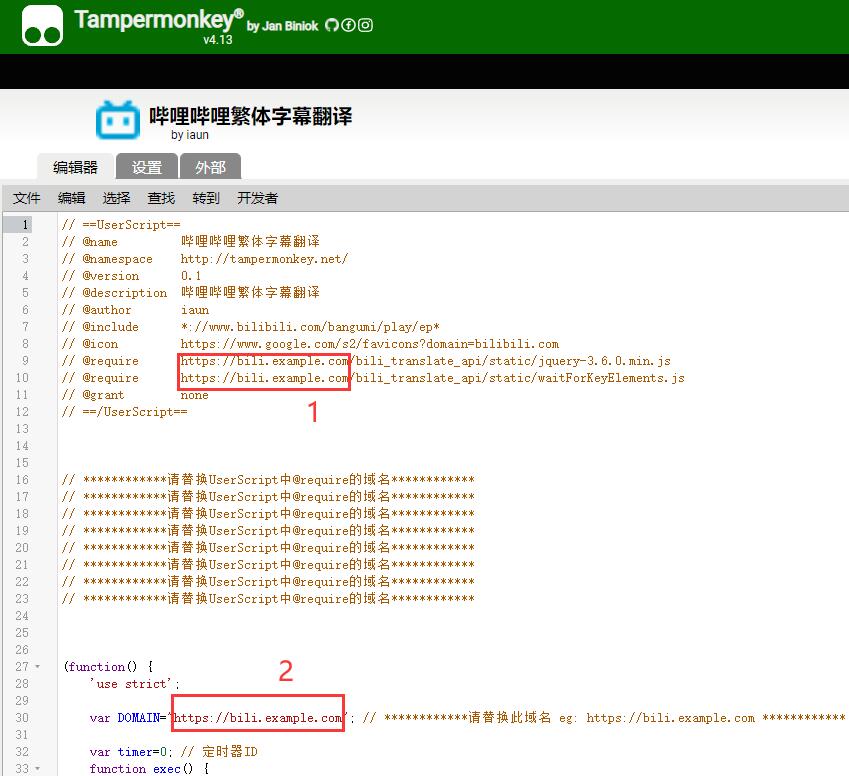Open the 选择 menu

[x=117, y=198]
